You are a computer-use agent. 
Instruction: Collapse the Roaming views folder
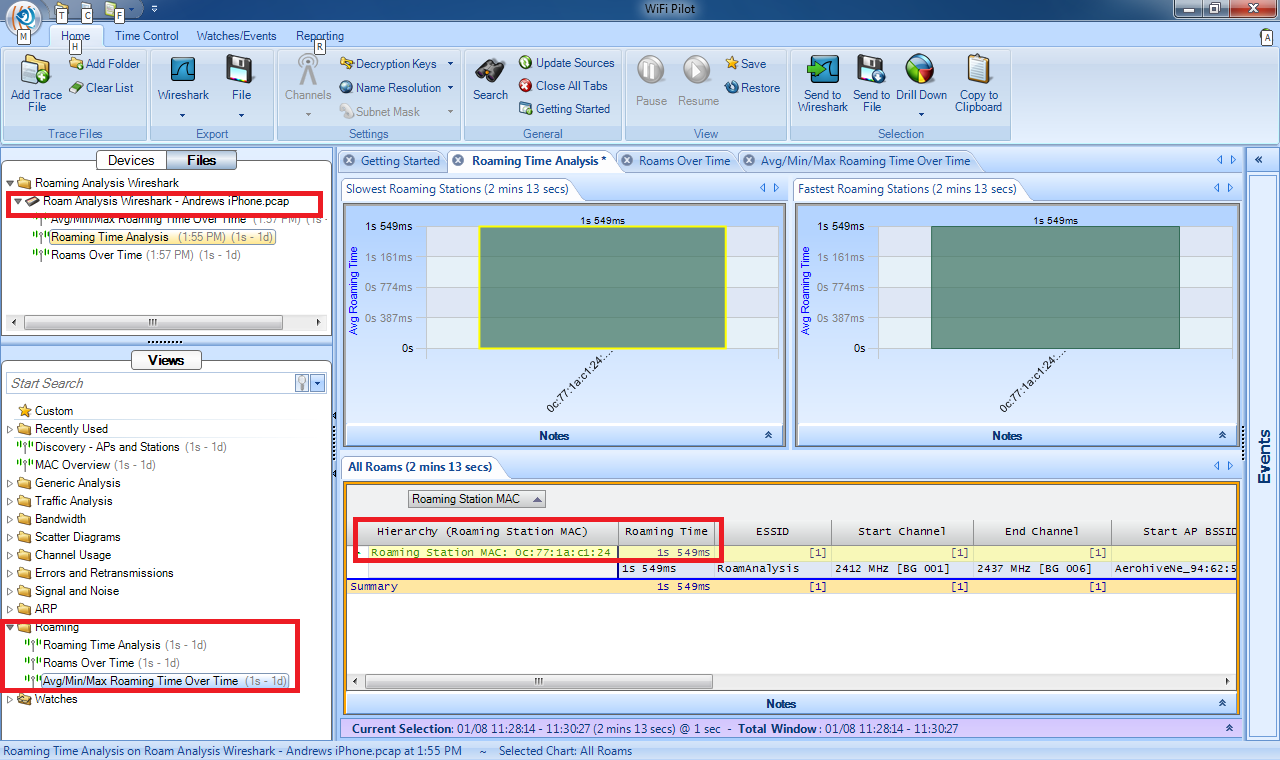[x=11, y=626]
